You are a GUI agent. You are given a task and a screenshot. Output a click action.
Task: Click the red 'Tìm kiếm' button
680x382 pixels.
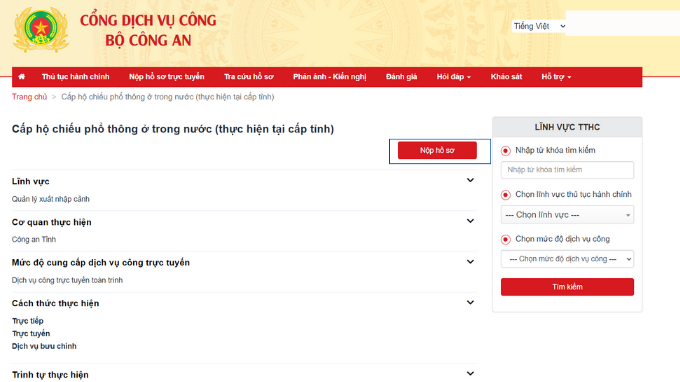tap(567, 287)
